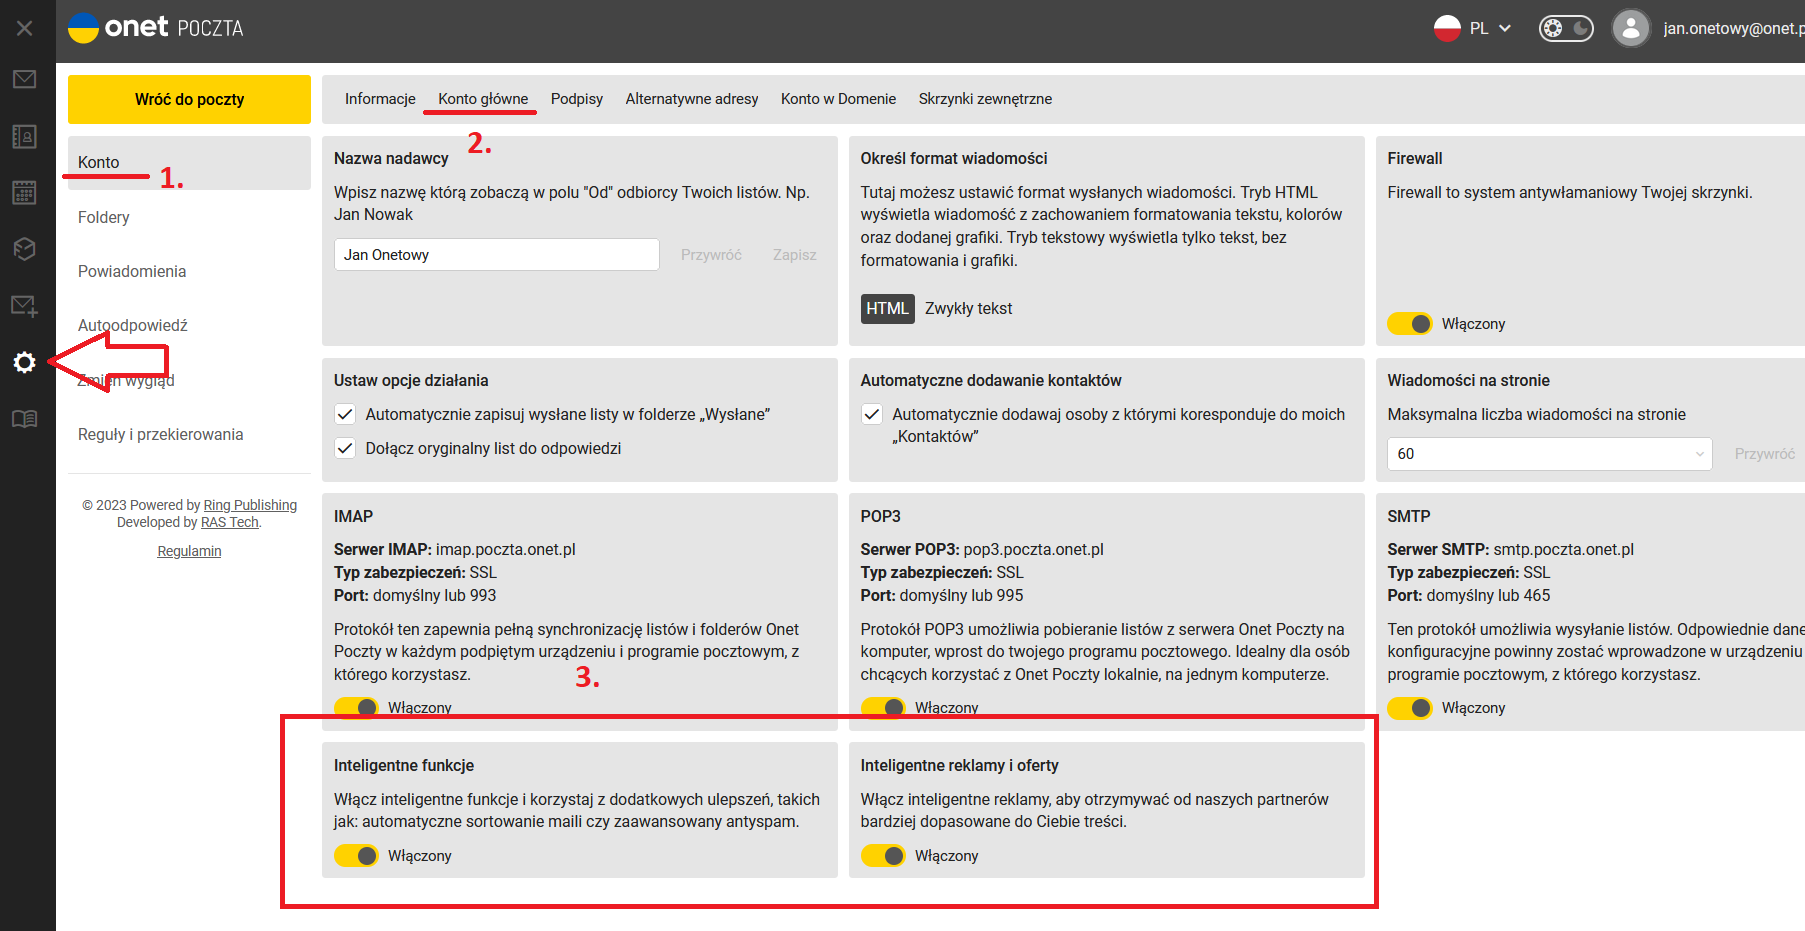This screenshot has height=931, width=1805.
Task: Turn off Inteligentne funkcje toggle
Action: tap(356, 856)
